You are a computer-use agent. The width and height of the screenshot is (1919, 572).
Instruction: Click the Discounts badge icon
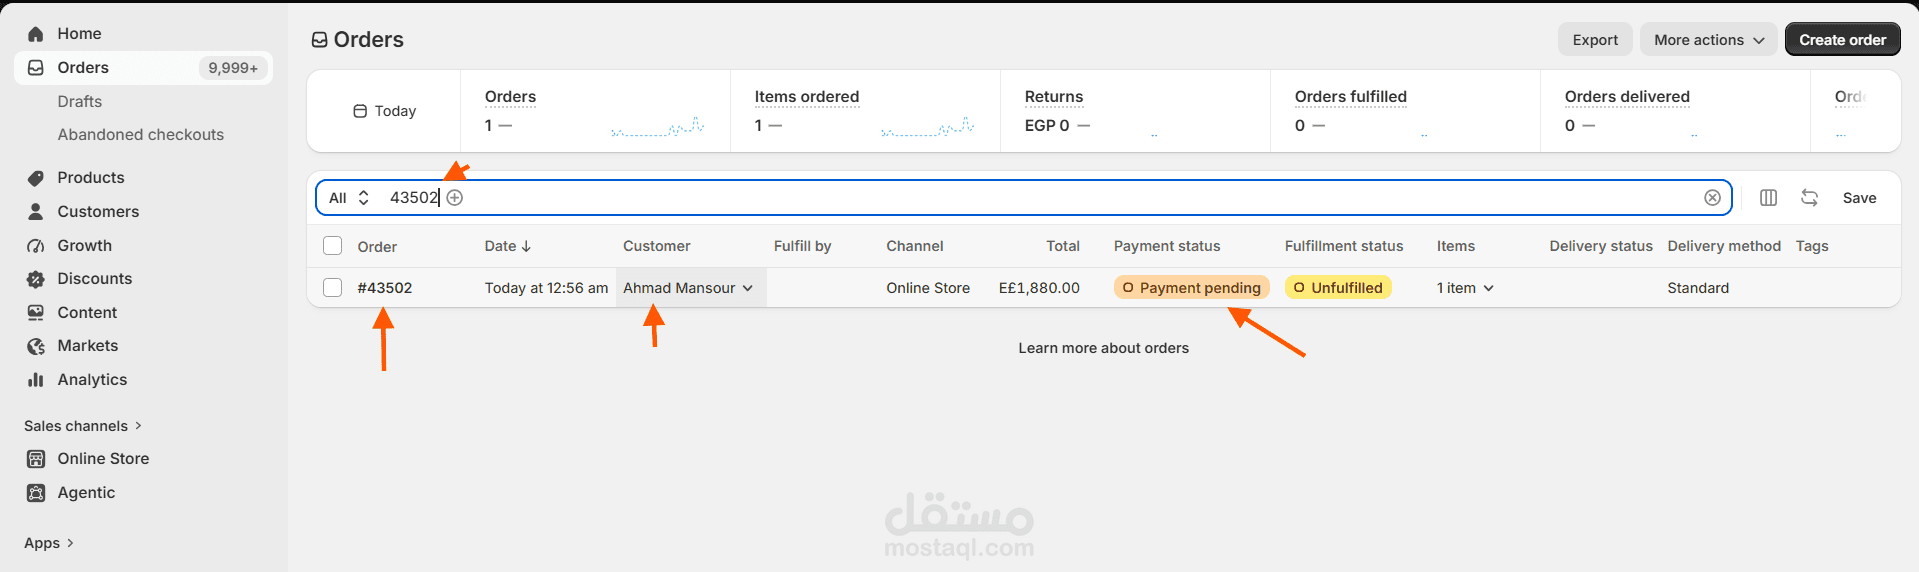pyautogui.click(x=36, y=279)
